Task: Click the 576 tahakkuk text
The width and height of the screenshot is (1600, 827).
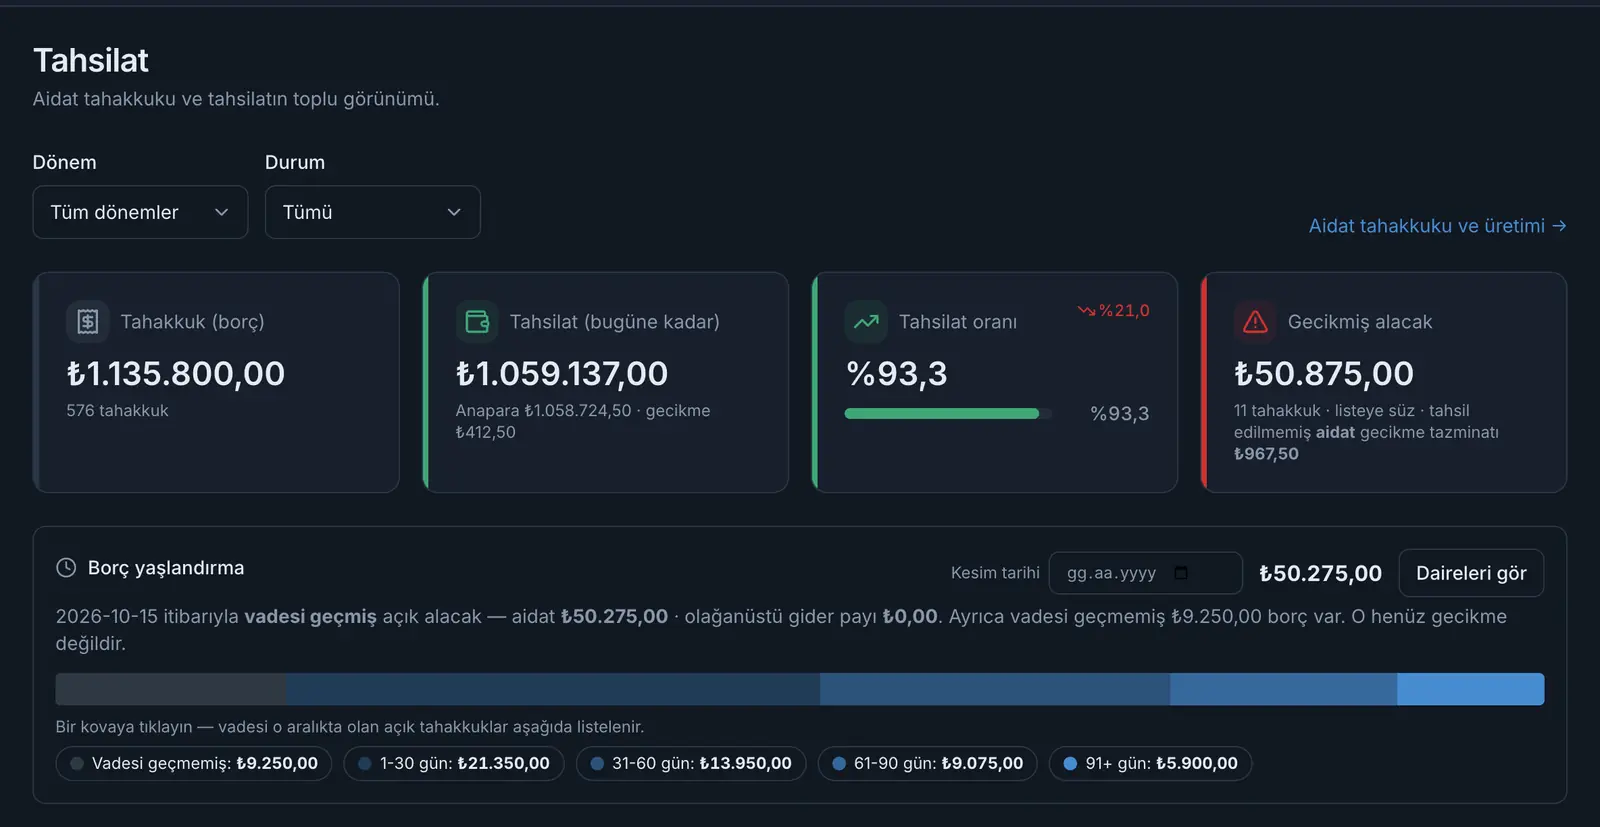Action: (x=117, y=411)
